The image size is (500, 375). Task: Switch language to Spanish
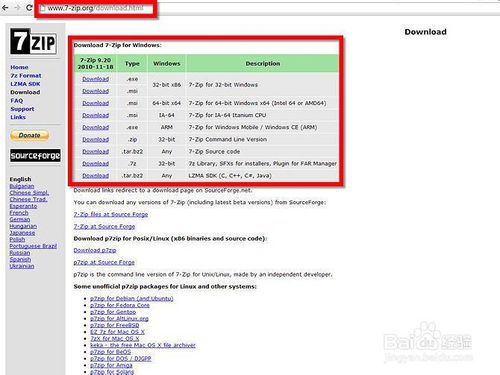20,259
